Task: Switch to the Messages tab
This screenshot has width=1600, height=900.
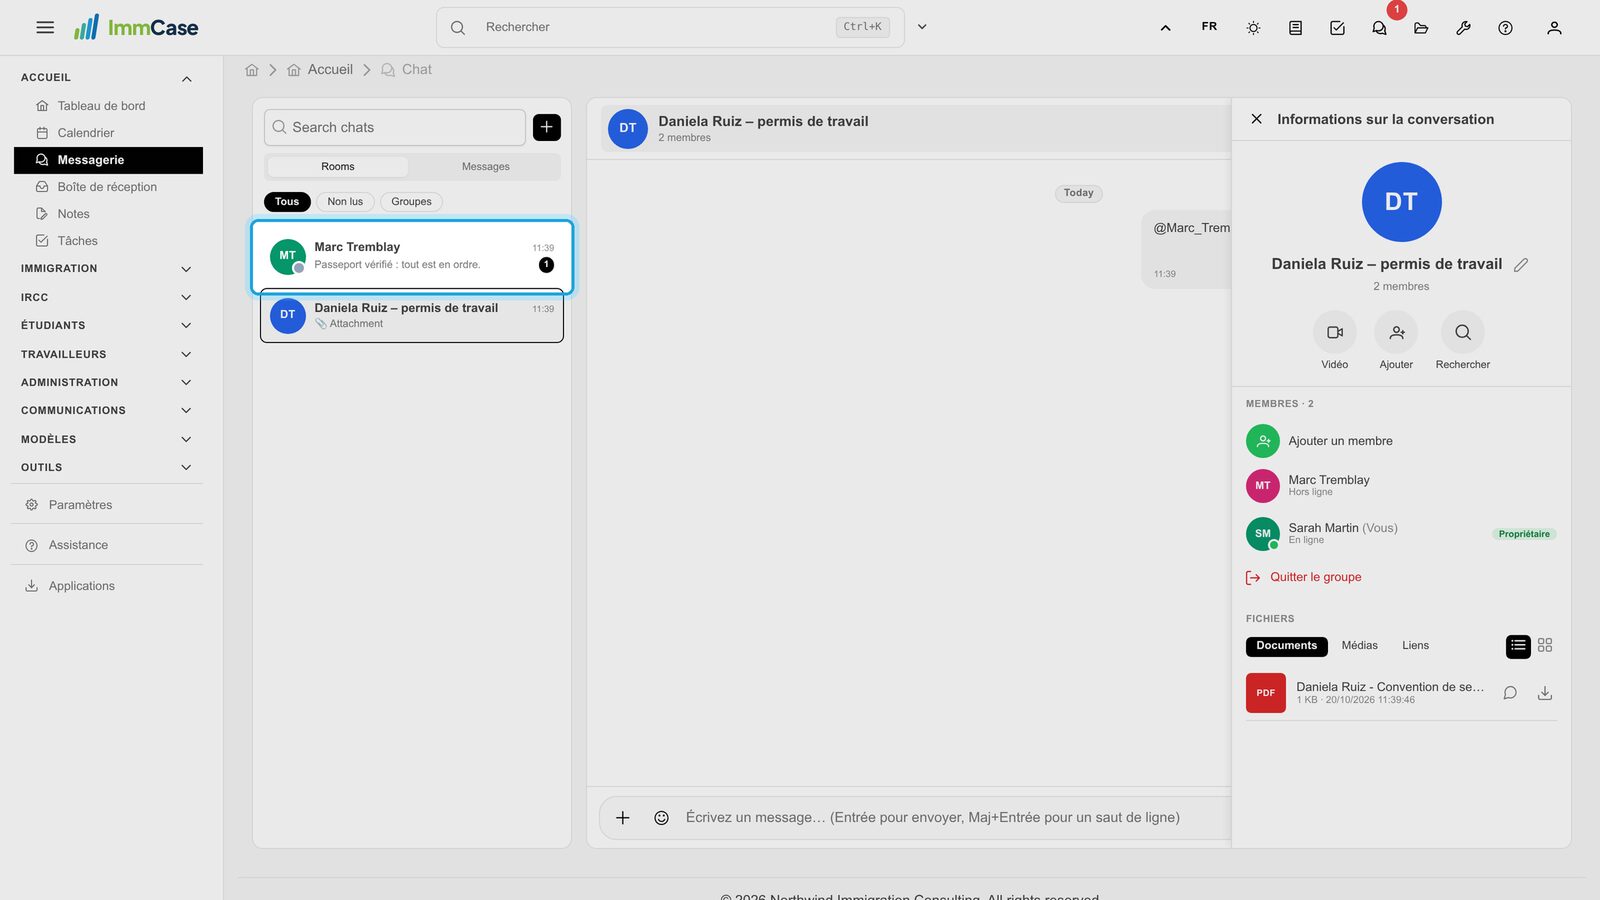Action: click(x=485, y=167)
